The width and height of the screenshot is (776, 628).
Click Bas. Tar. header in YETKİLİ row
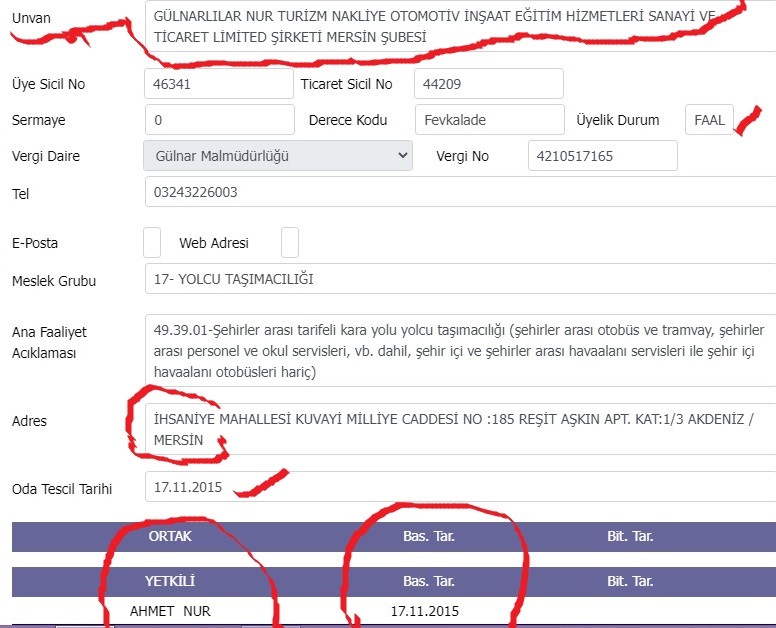[429, 581]
